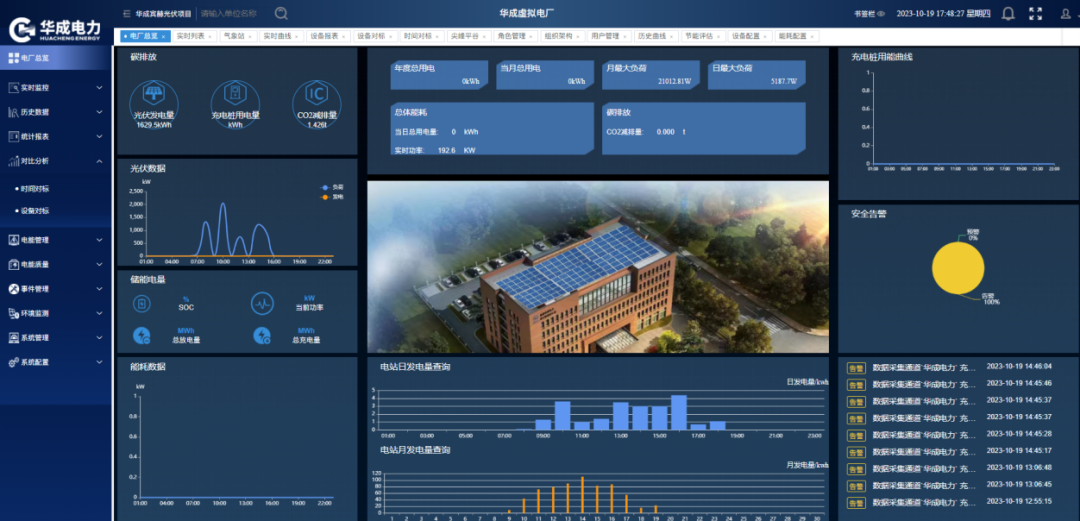The image size is (1080, 521).
Task: Click the 华成电力 company logo
Action: (55, 28)
